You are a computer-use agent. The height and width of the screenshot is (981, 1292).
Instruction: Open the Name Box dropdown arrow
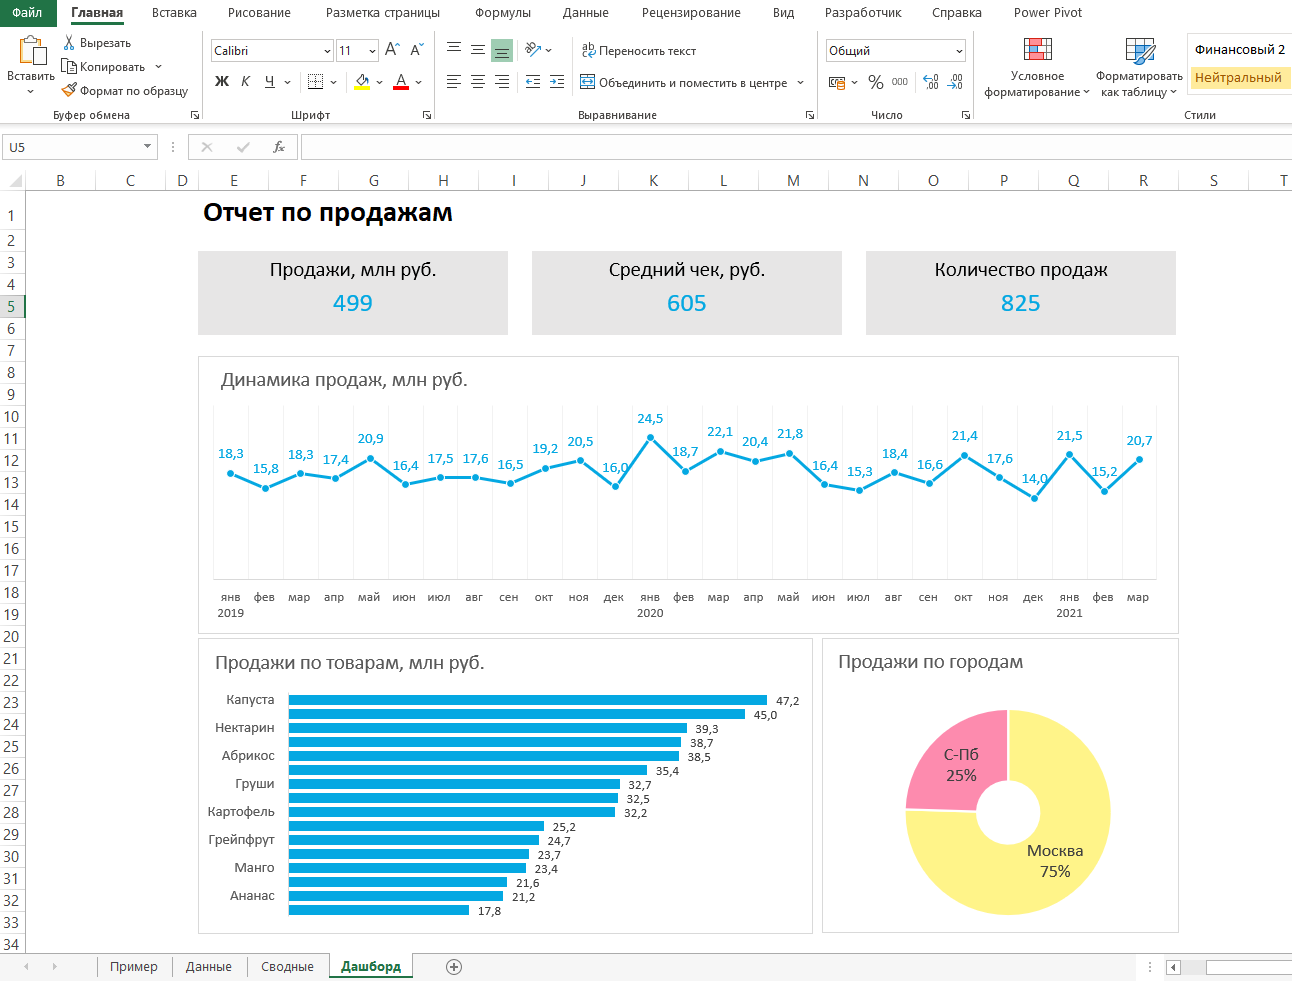(147, 147)
